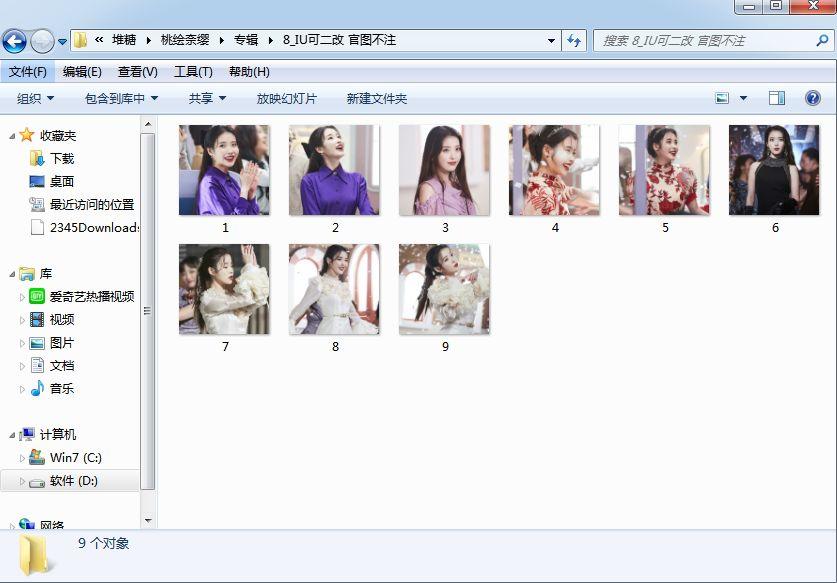Collapse the 收藏夹 section
Viewport: 837px width, 583px height.
coord(12,136)
